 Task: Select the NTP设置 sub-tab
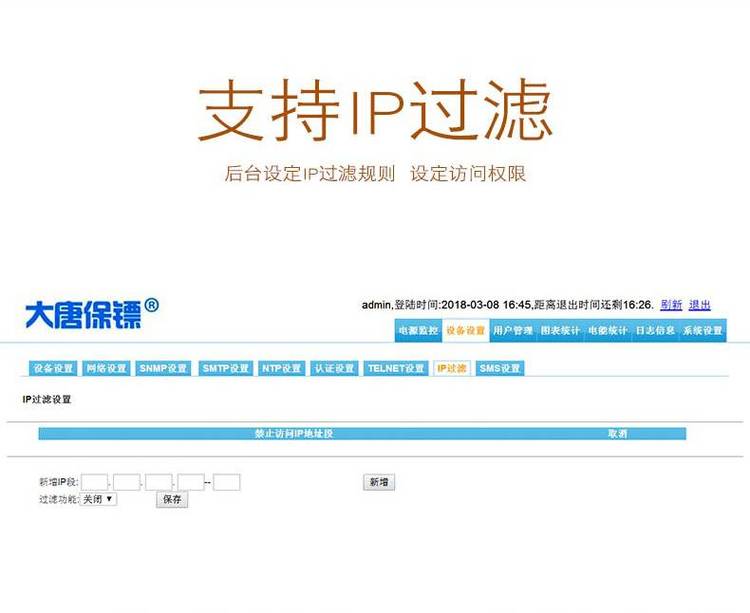(x=282, y=368)
